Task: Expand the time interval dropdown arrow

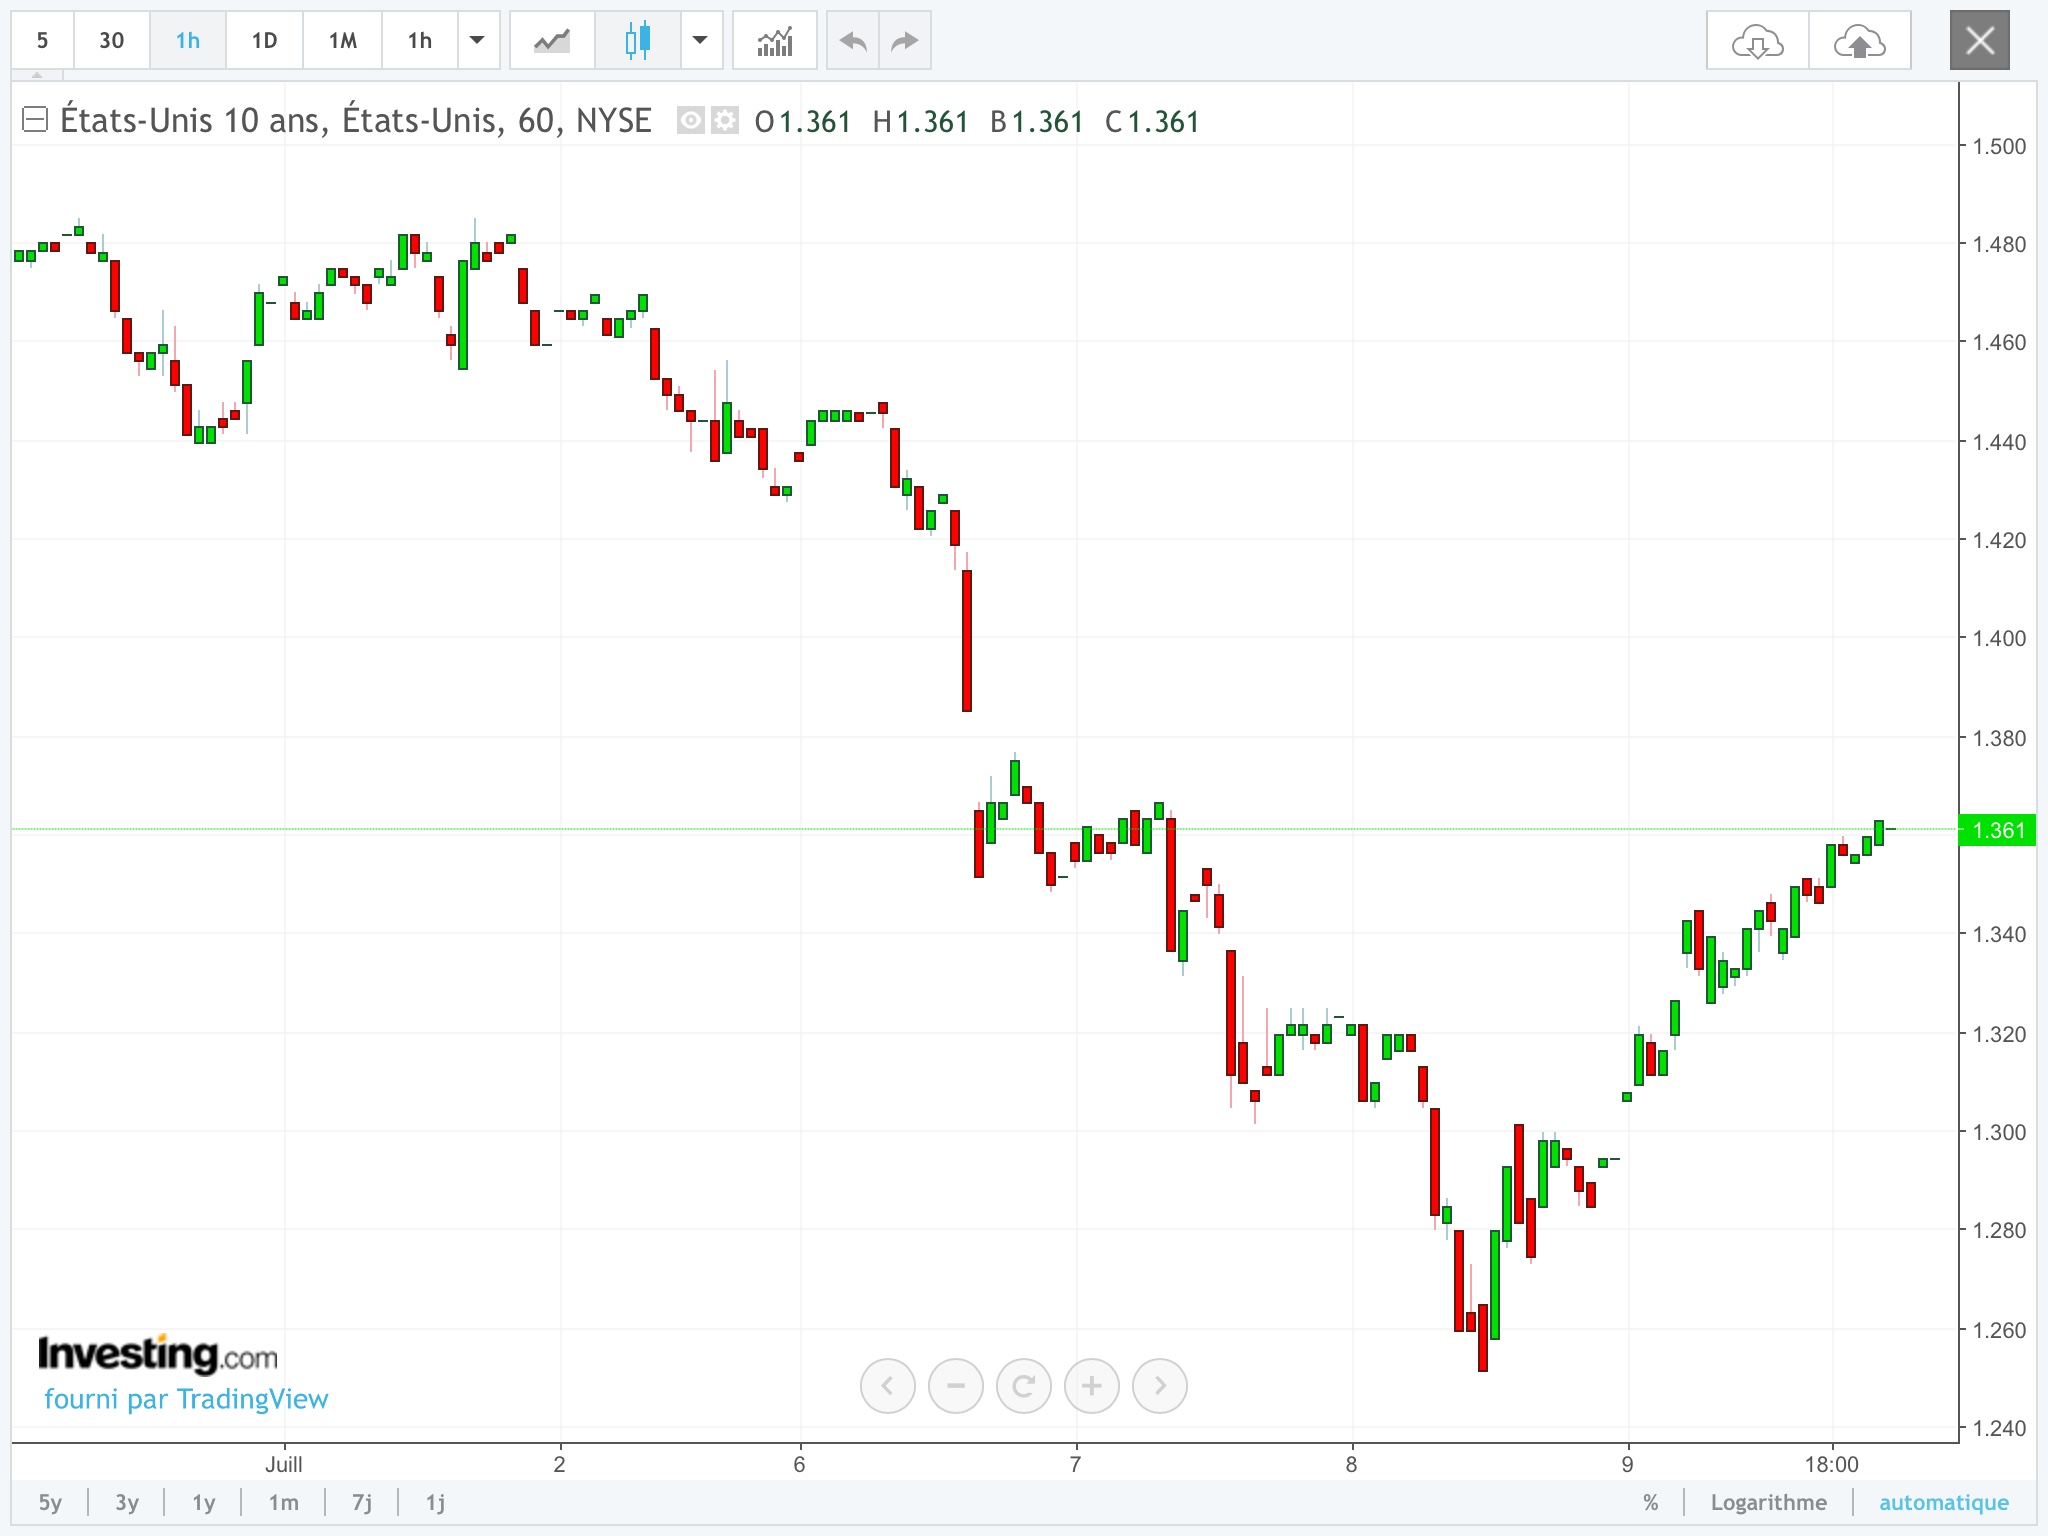Action: (478, 41)
